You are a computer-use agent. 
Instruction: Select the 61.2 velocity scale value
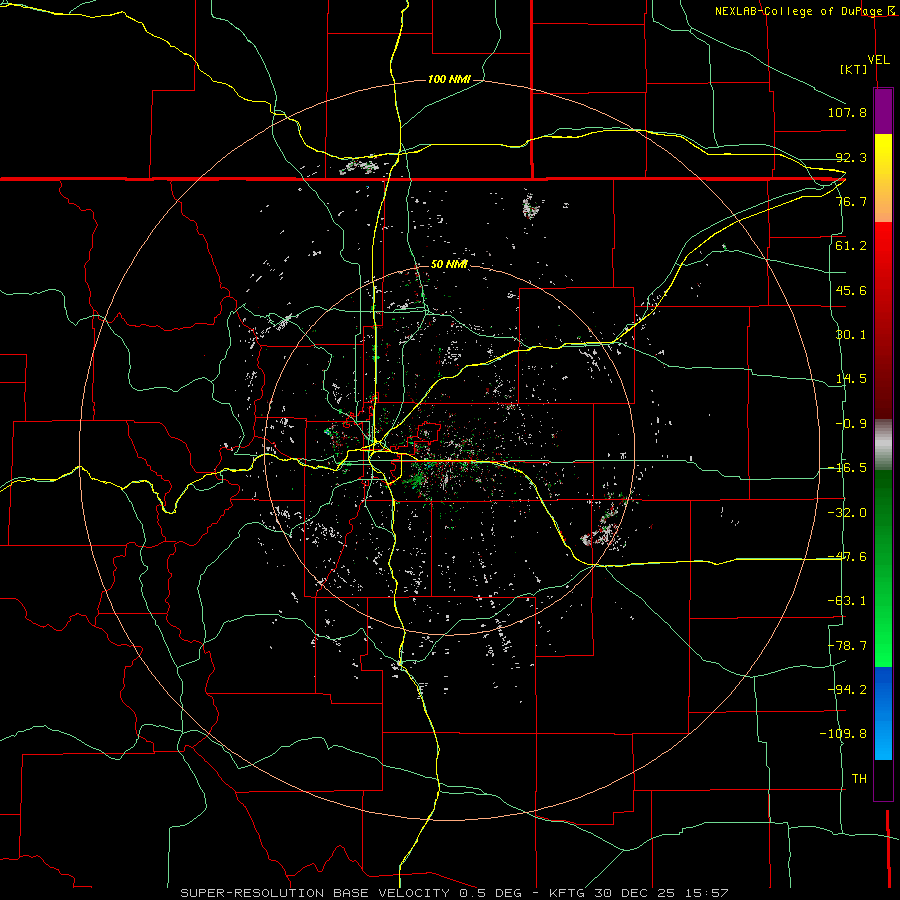(851, 246)
